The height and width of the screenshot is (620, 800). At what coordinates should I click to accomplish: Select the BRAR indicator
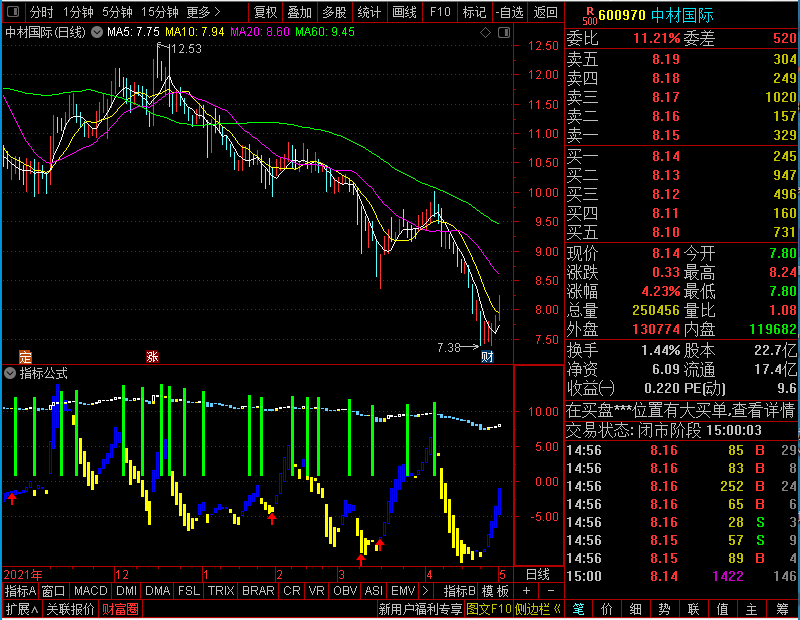point(258,591)
